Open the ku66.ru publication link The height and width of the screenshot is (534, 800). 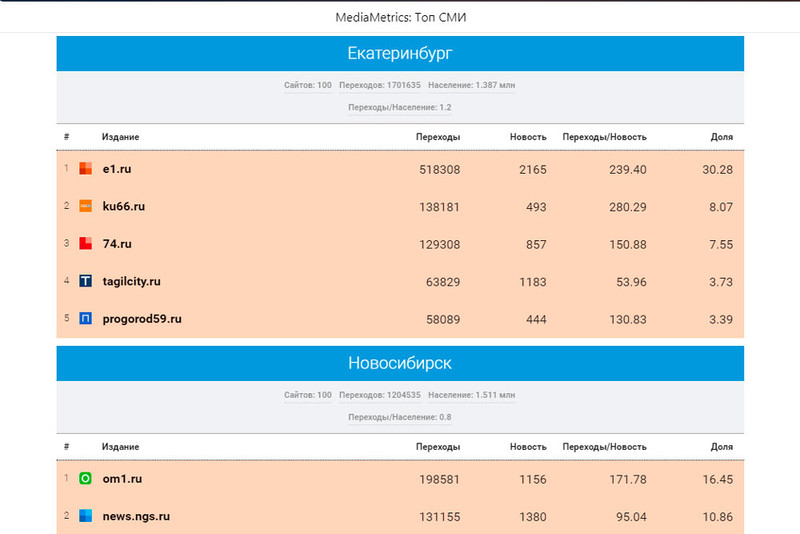[124, 206]
